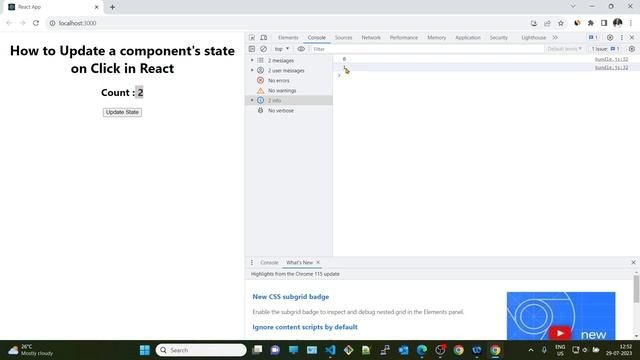
Task: Open a new browser tab
Action: [112, 7]
